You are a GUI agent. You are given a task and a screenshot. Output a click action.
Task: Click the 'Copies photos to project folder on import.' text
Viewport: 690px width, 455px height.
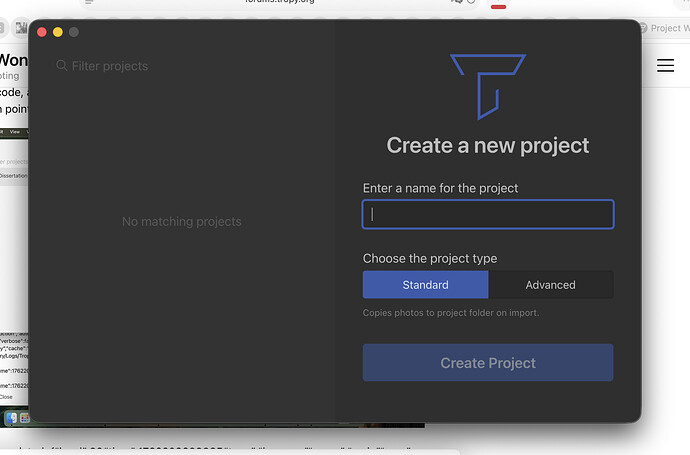(x=451, y=313)
